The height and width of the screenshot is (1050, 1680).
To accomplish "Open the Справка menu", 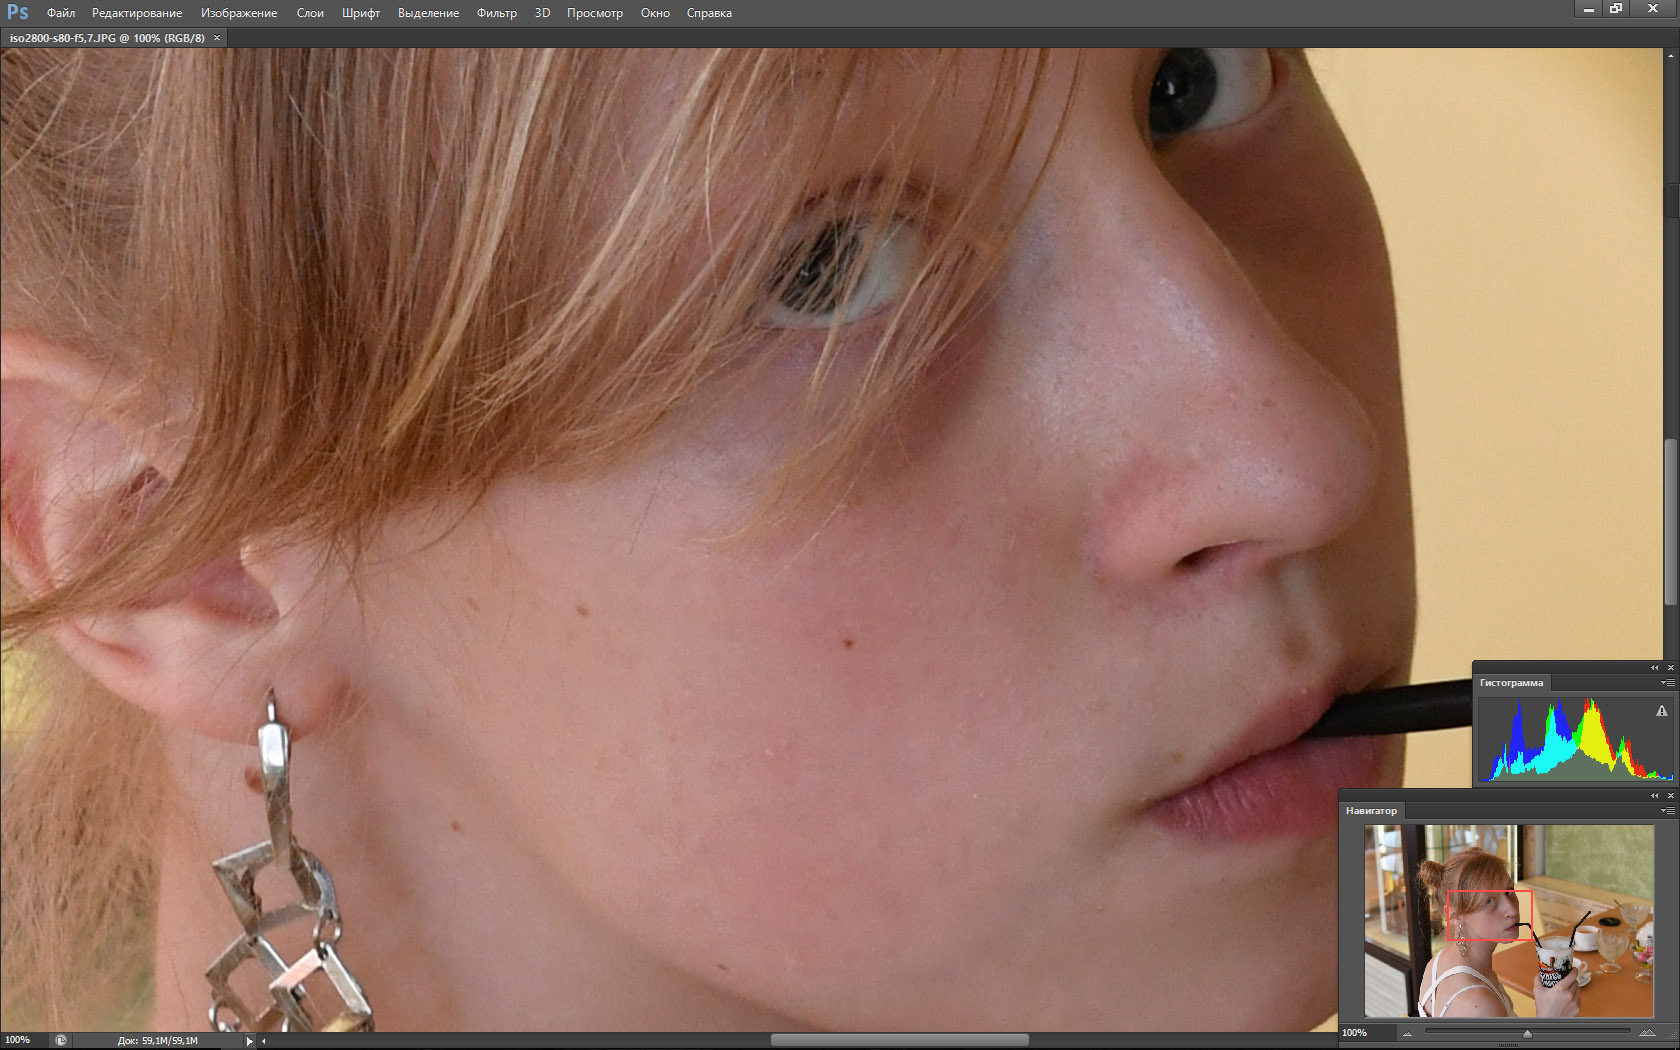I will (709, 13).
